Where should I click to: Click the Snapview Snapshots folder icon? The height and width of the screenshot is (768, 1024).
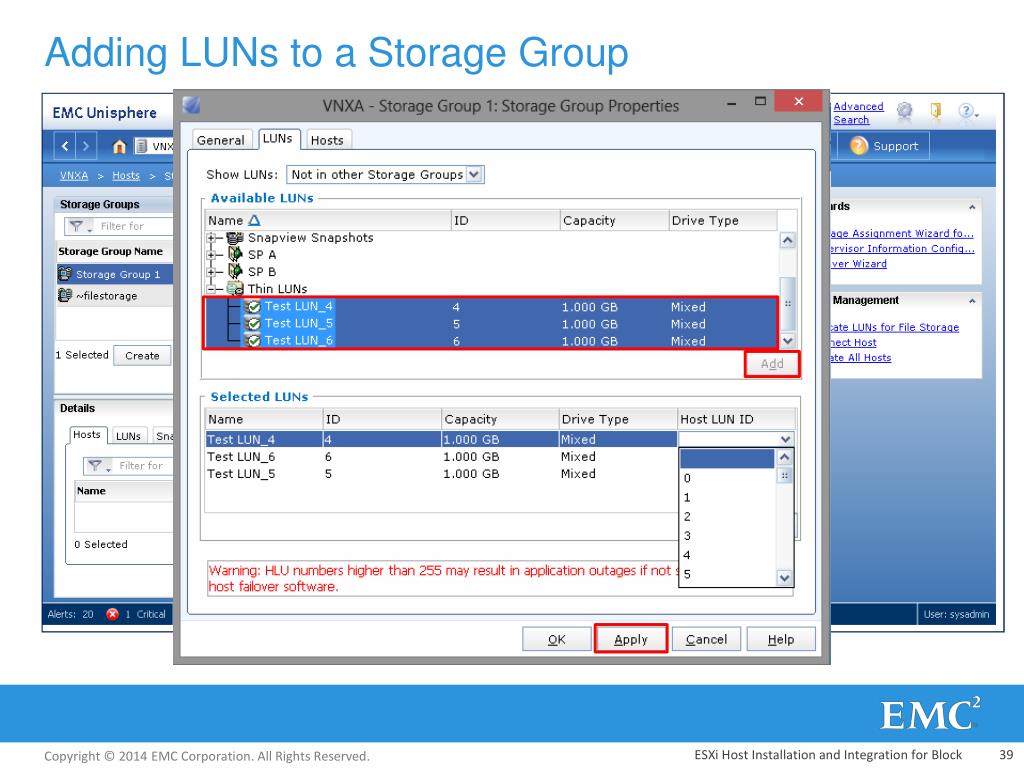click(x=235, y=238)
